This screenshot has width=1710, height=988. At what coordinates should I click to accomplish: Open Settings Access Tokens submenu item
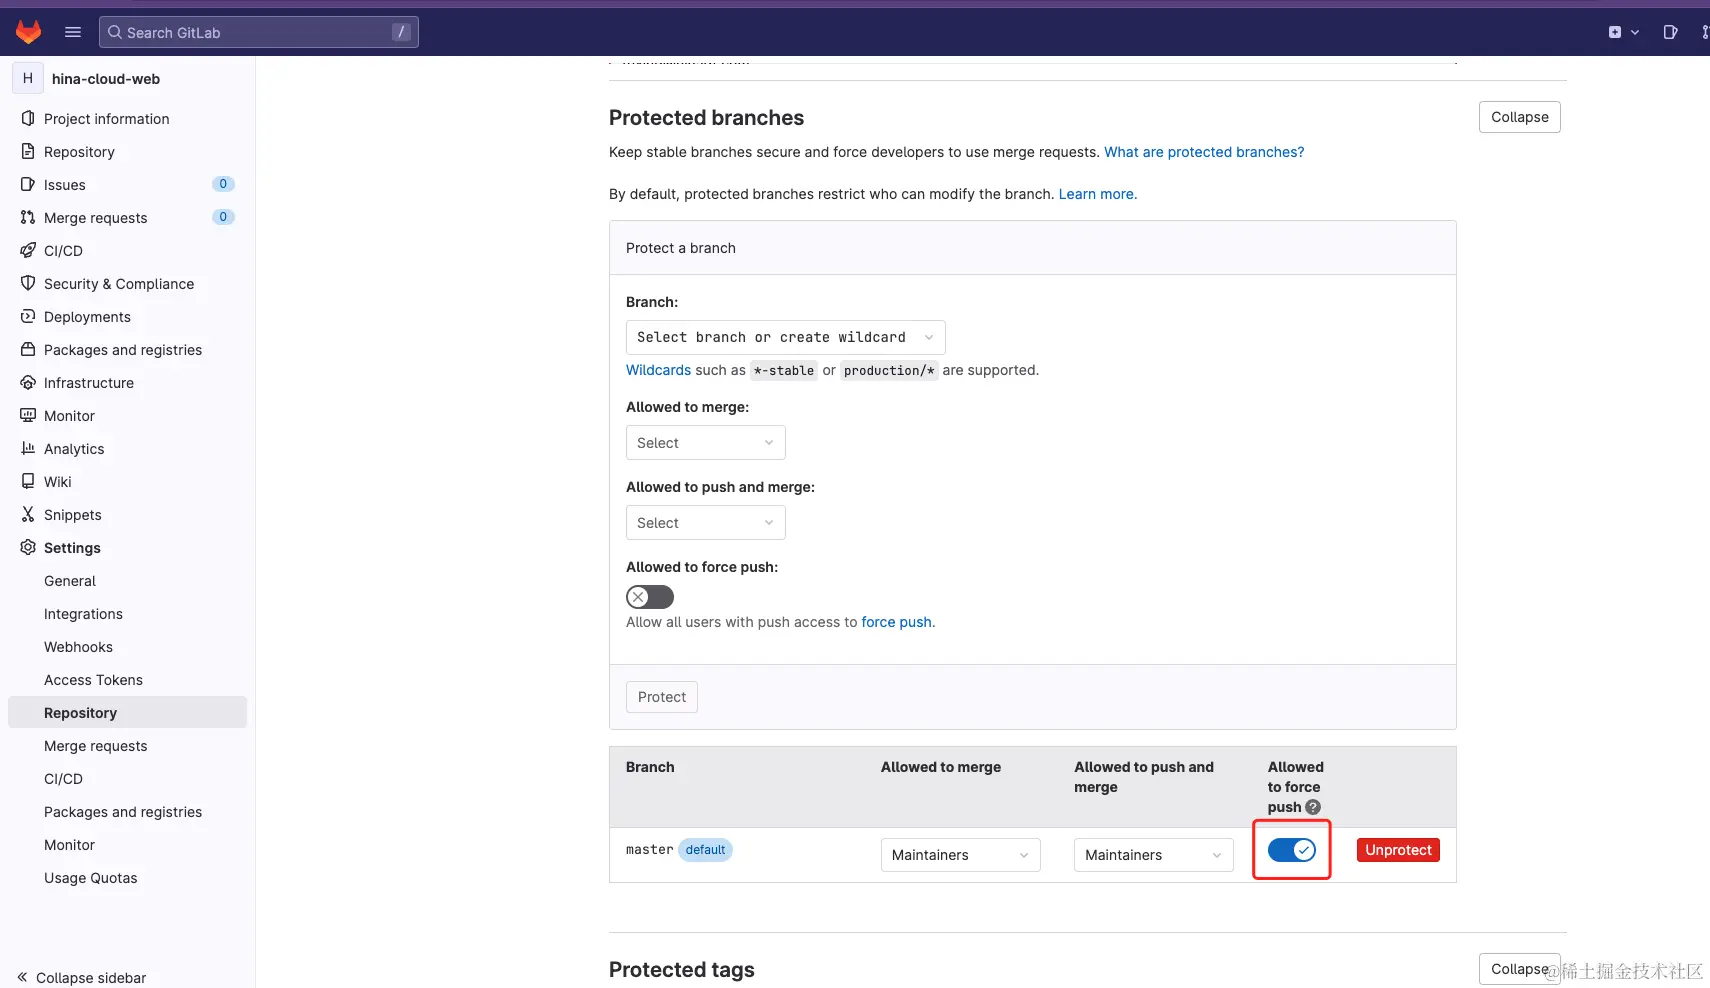93,680
